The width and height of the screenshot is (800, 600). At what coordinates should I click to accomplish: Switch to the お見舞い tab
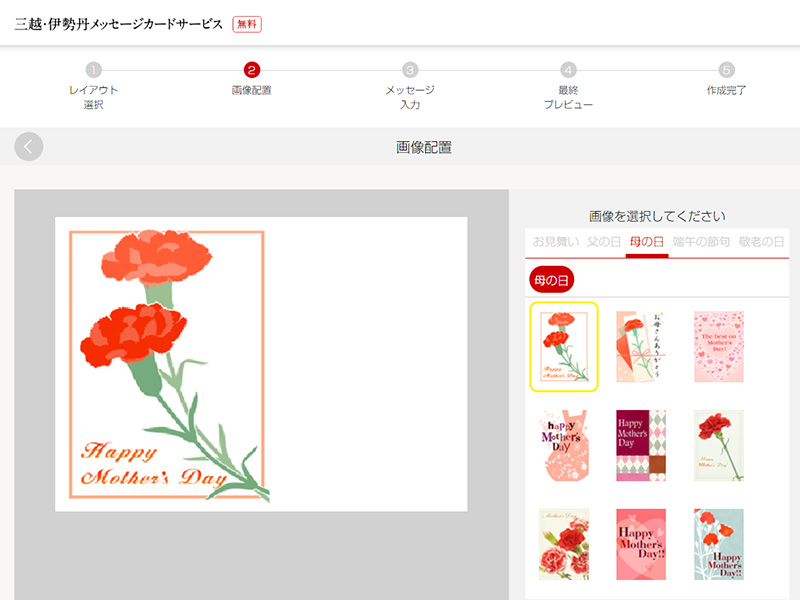pos(555,242)
